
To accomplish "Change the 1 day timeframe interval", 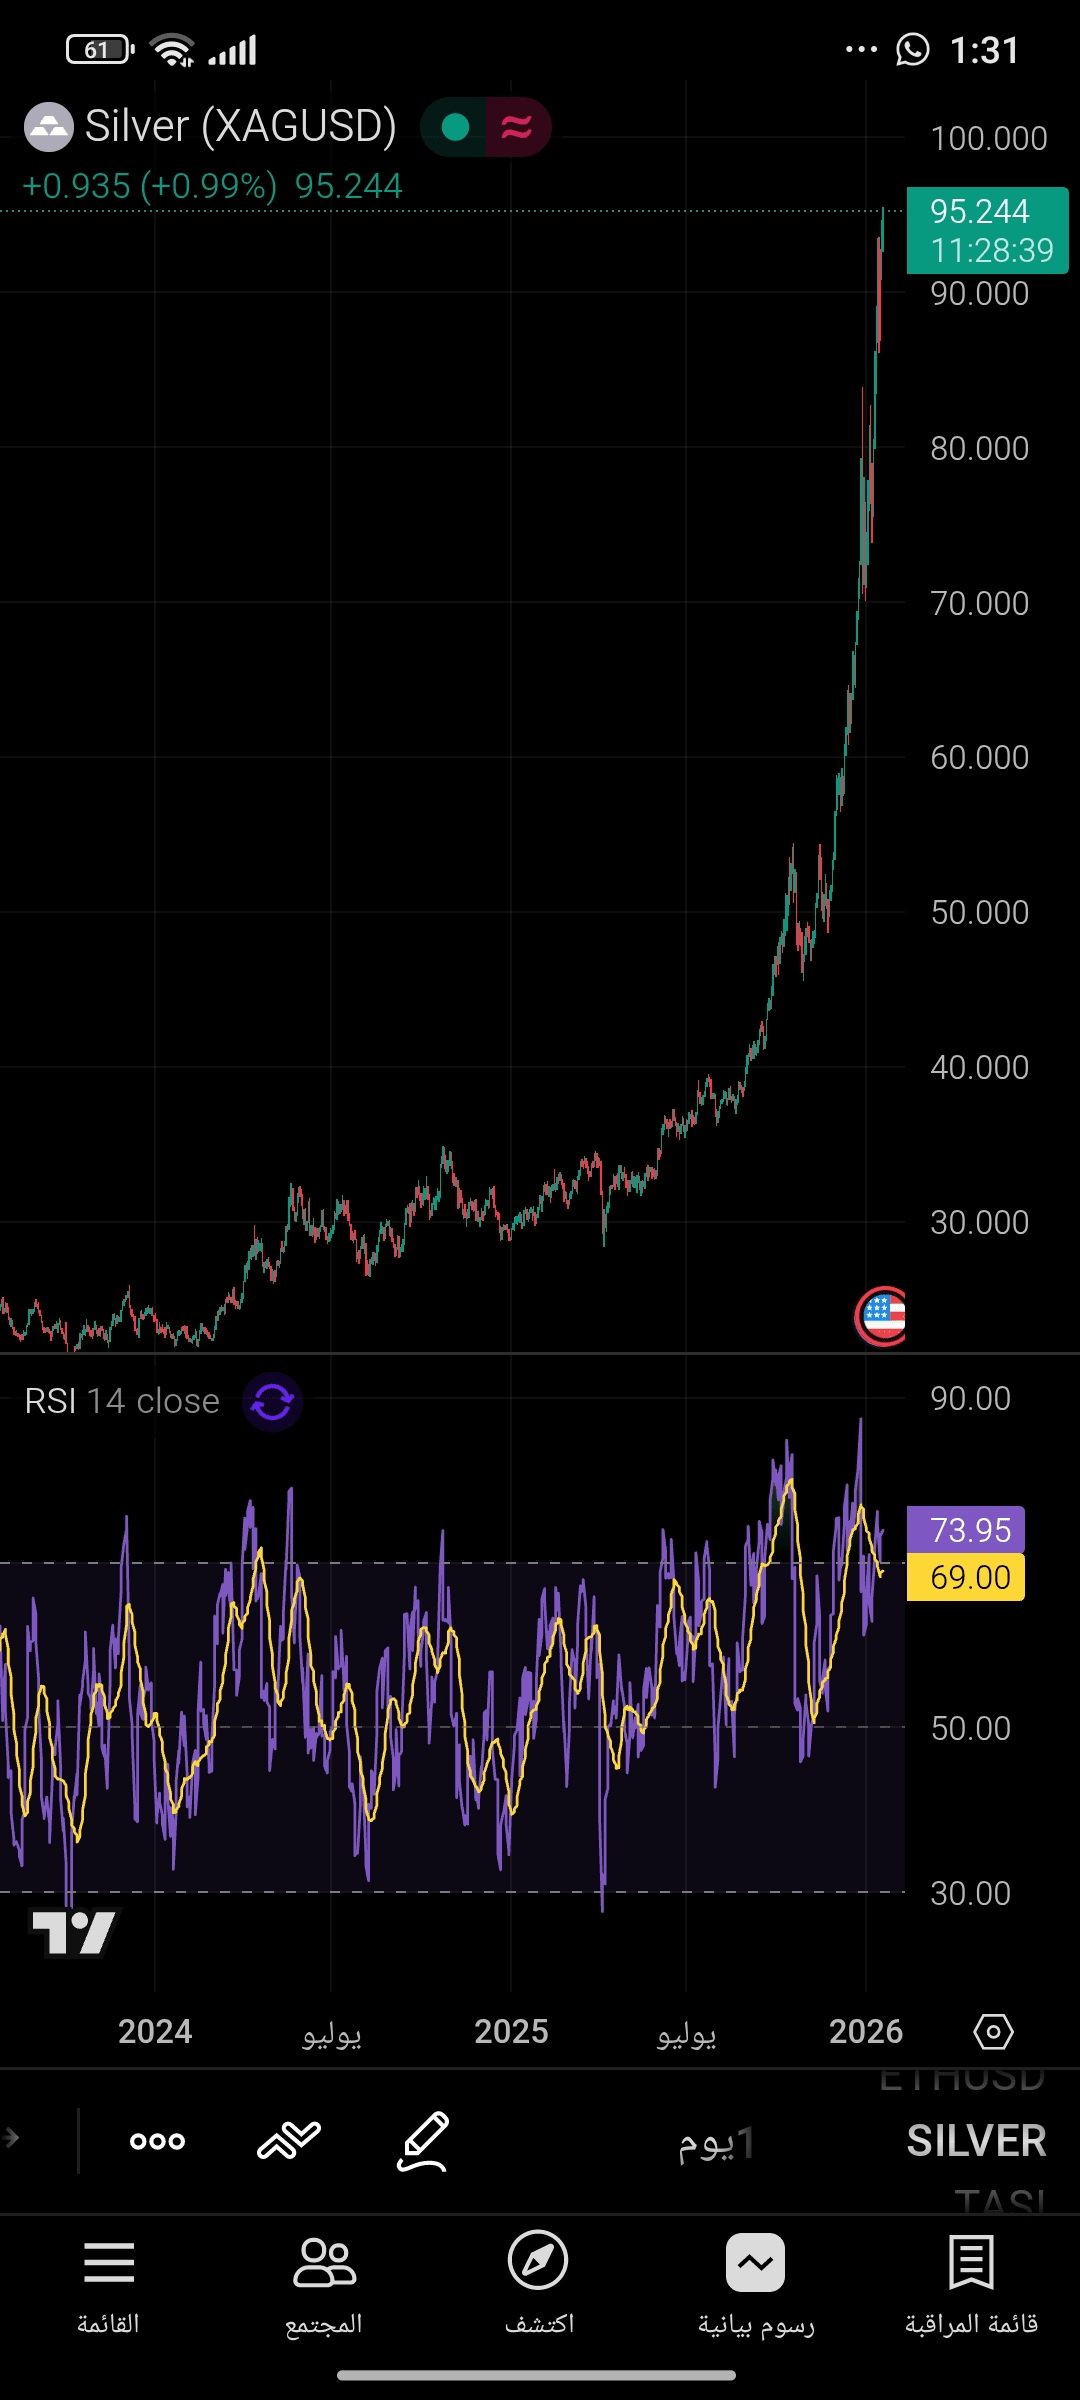I will click(x=716, y=2142).
